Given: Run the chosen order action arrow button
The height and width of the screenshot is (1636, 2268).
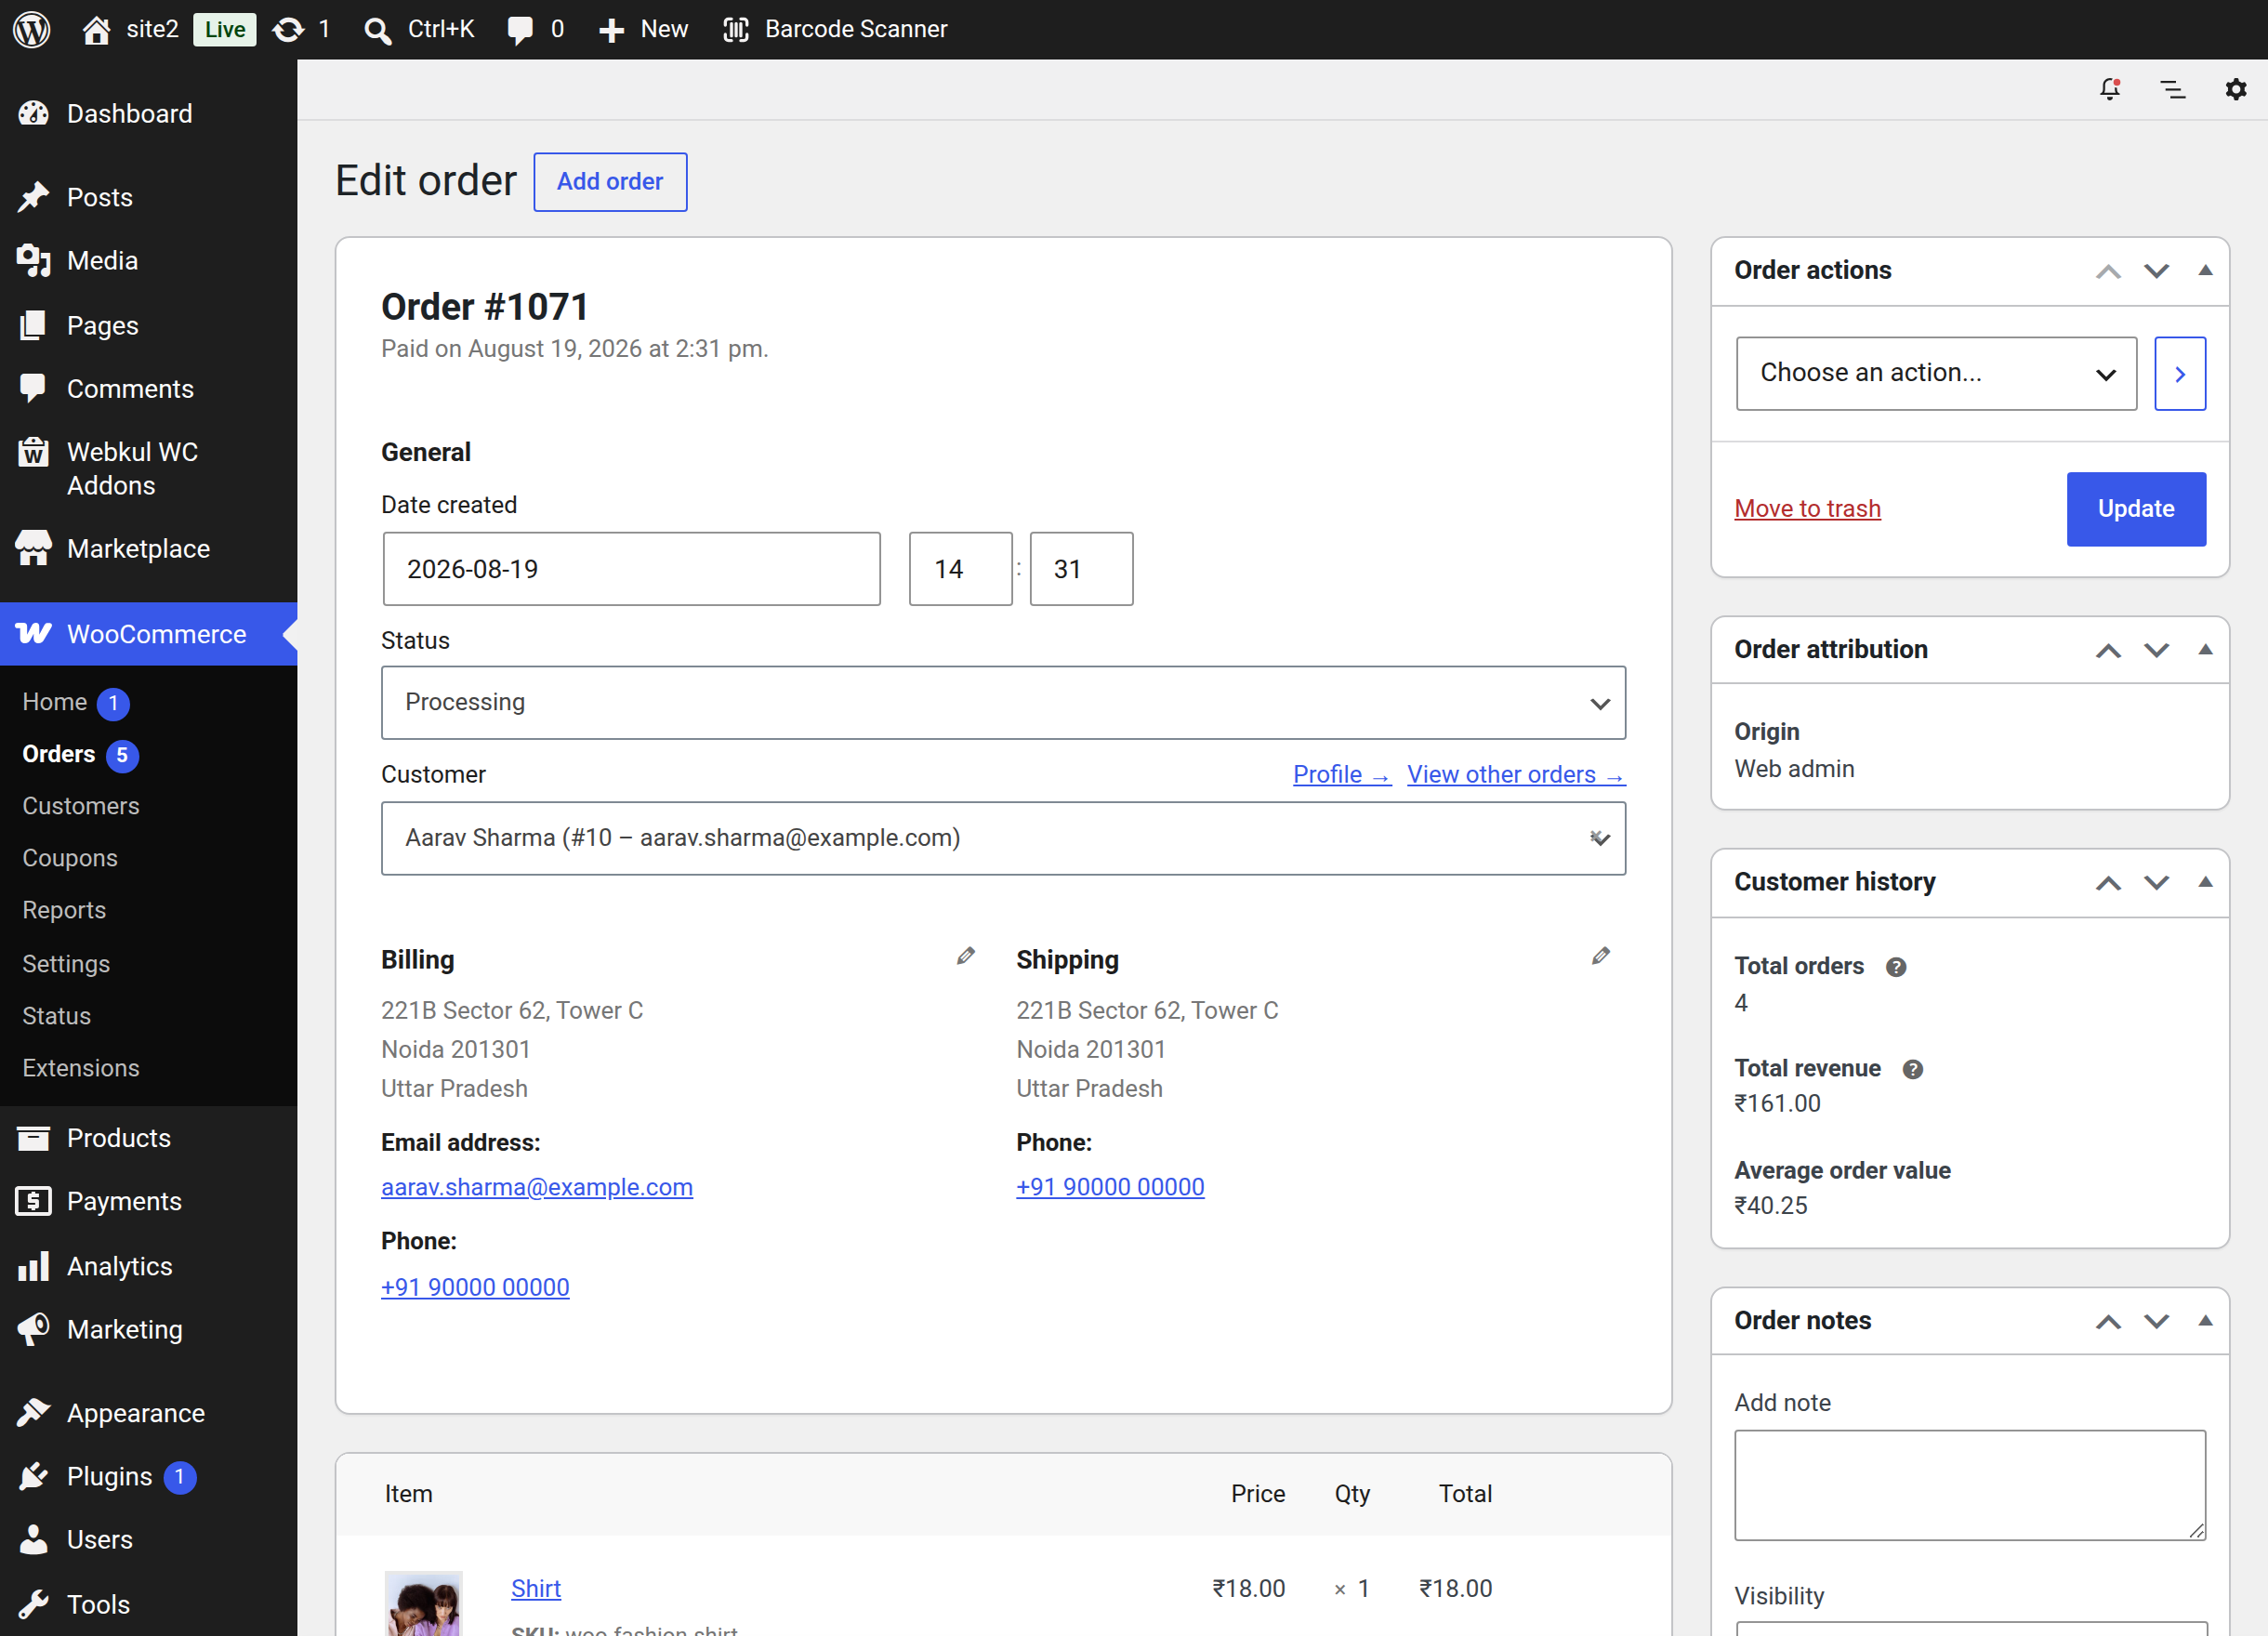Looking at the screenshot, I should [2180, 374].
